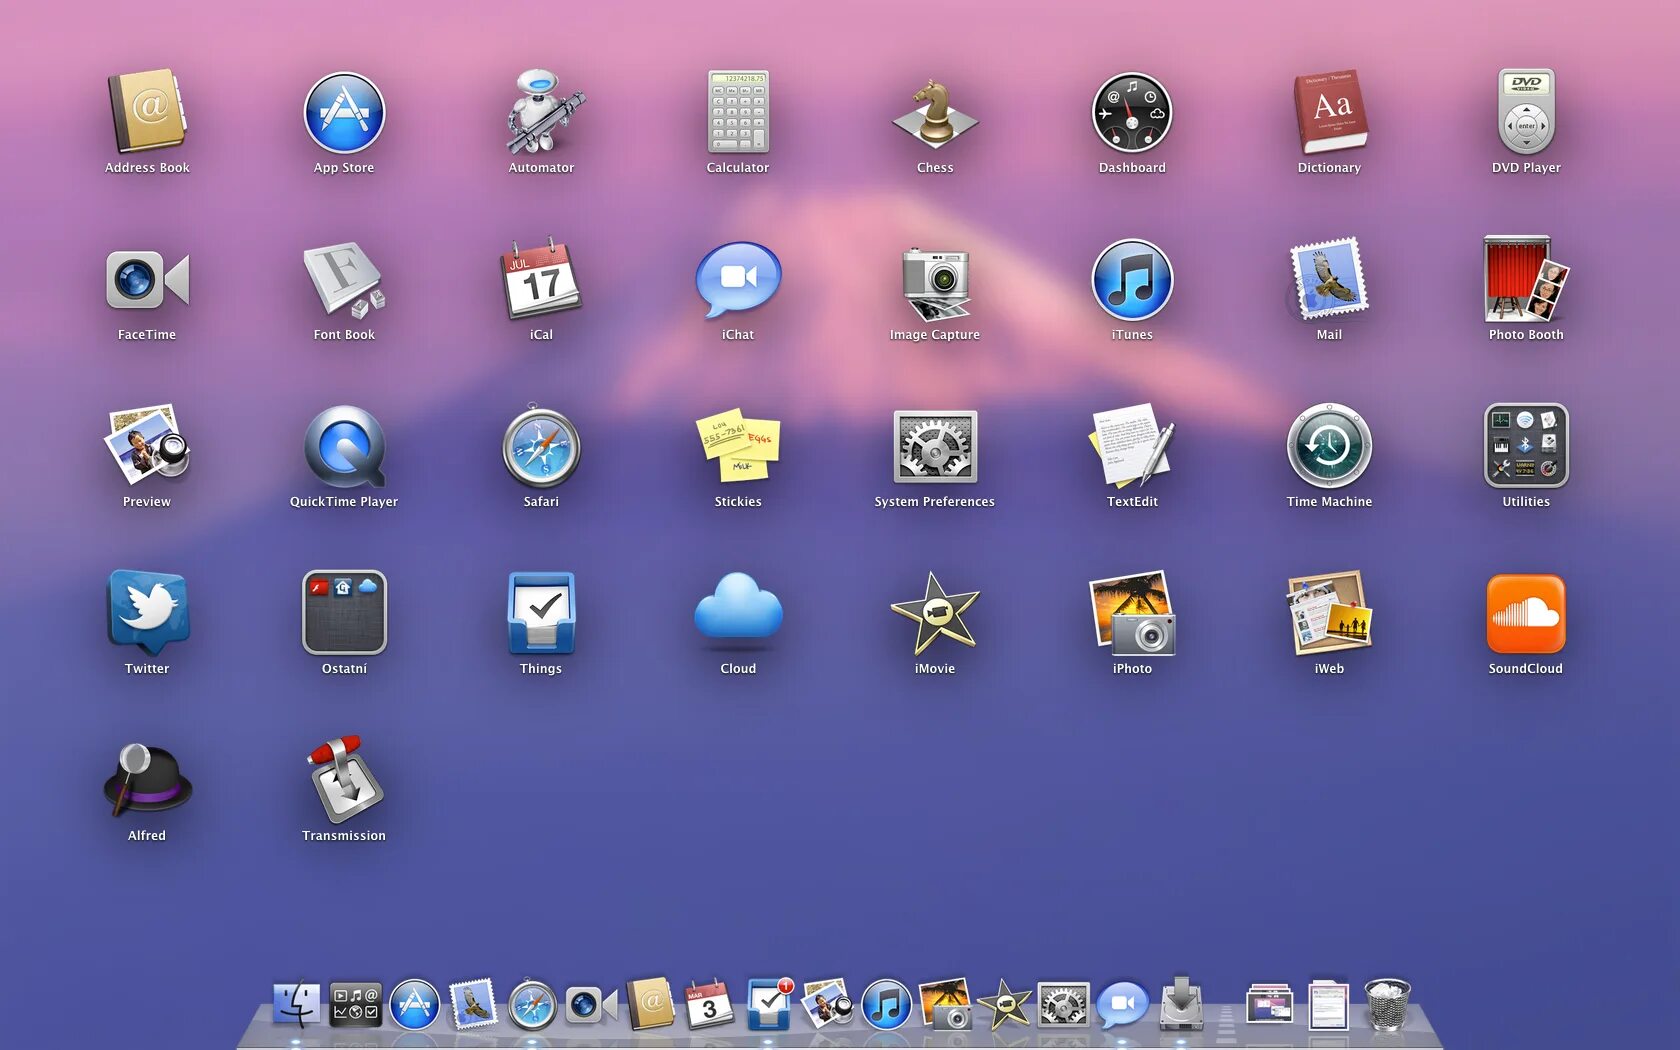Screen dimensions: 1680x1050
Task: Open Things from Launchpad grid
Action: [541, 613]
